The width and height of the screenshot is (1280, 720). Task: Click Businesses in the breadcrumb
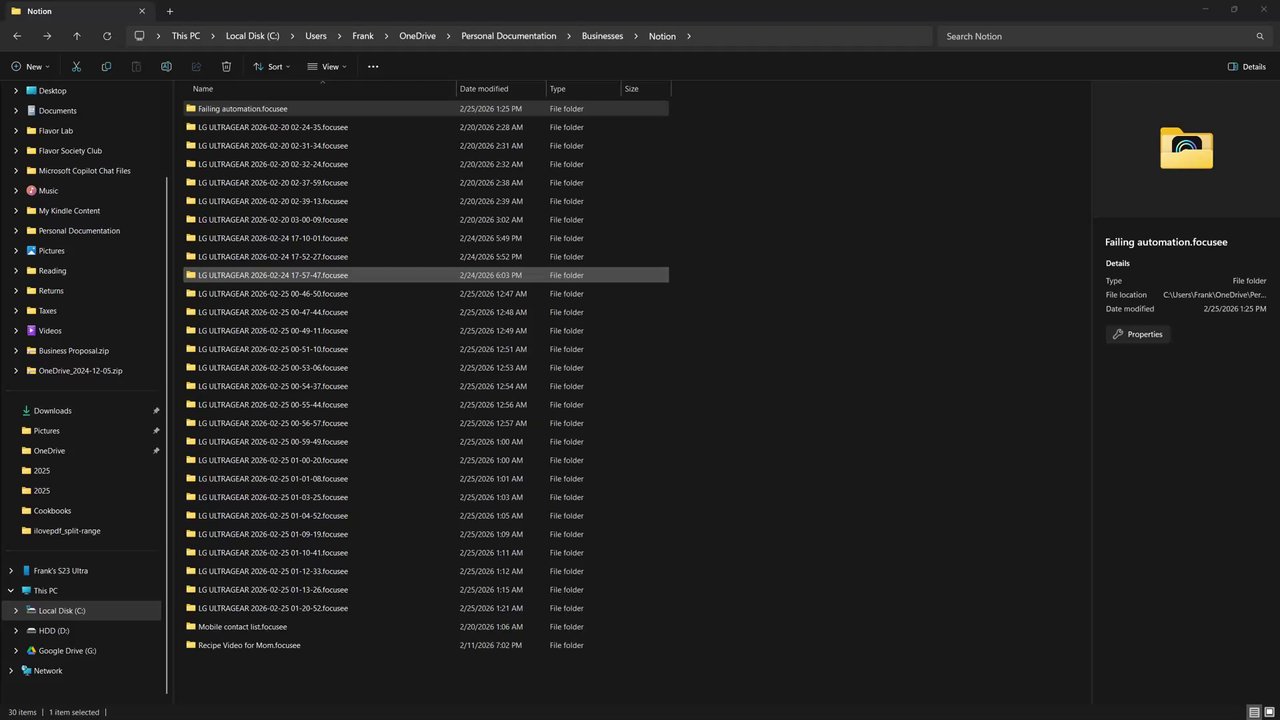tap(603, 36)
